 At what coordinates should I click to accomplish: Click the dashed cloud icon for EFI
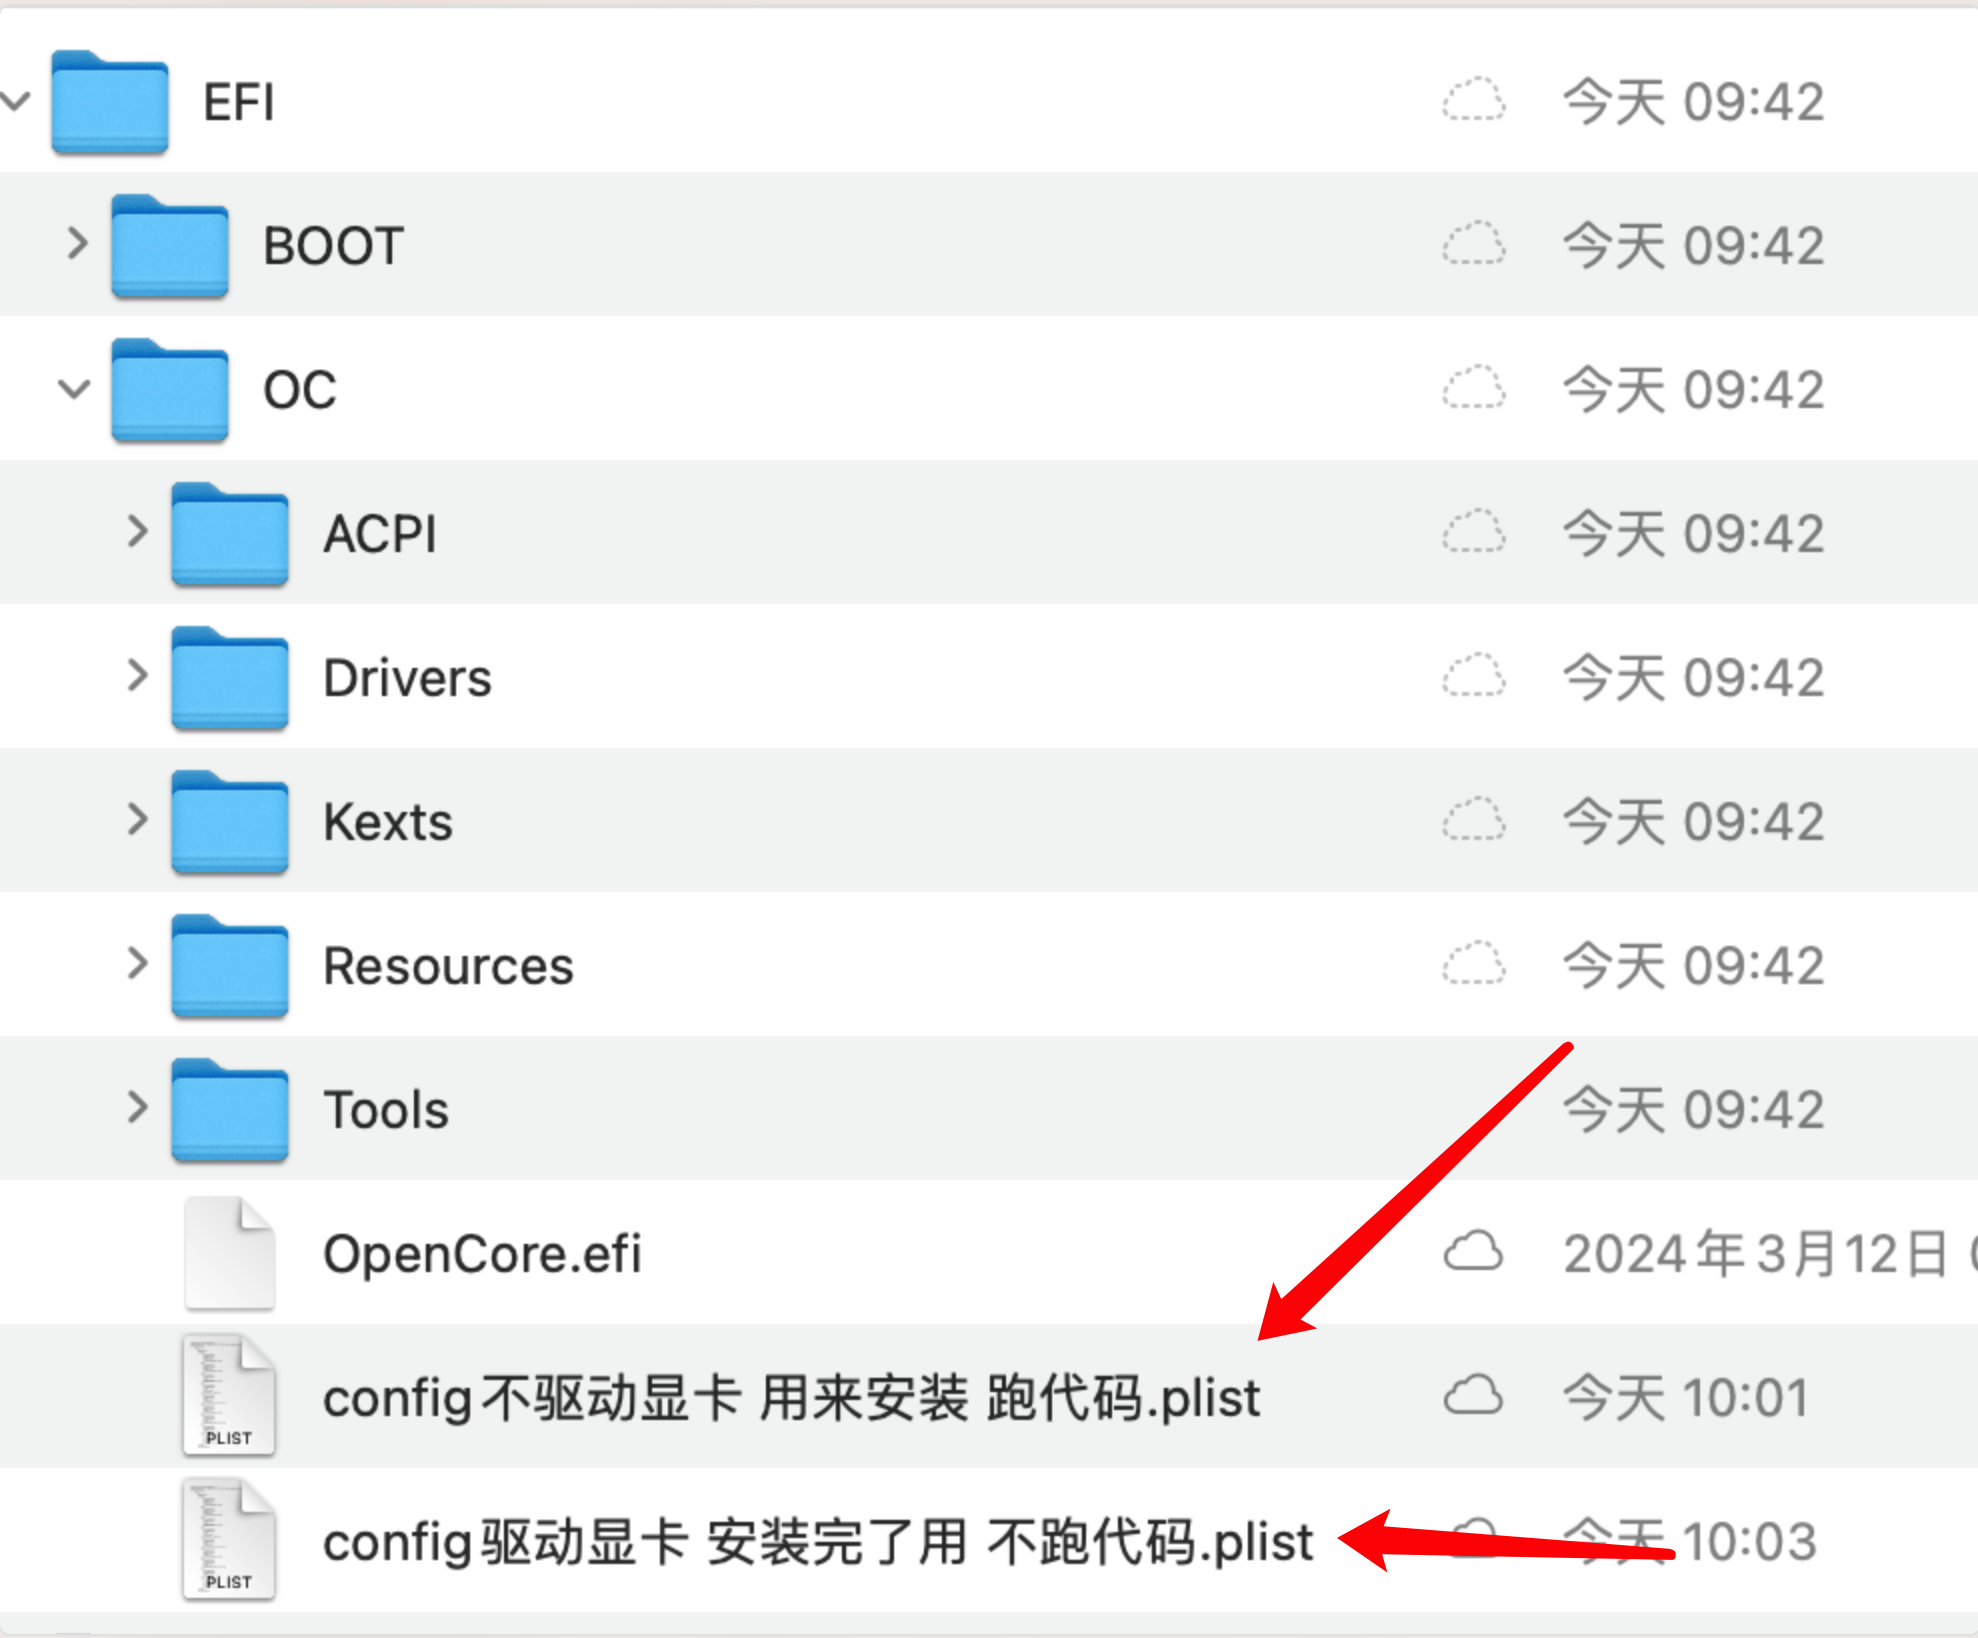click(x=1473, y=100)
